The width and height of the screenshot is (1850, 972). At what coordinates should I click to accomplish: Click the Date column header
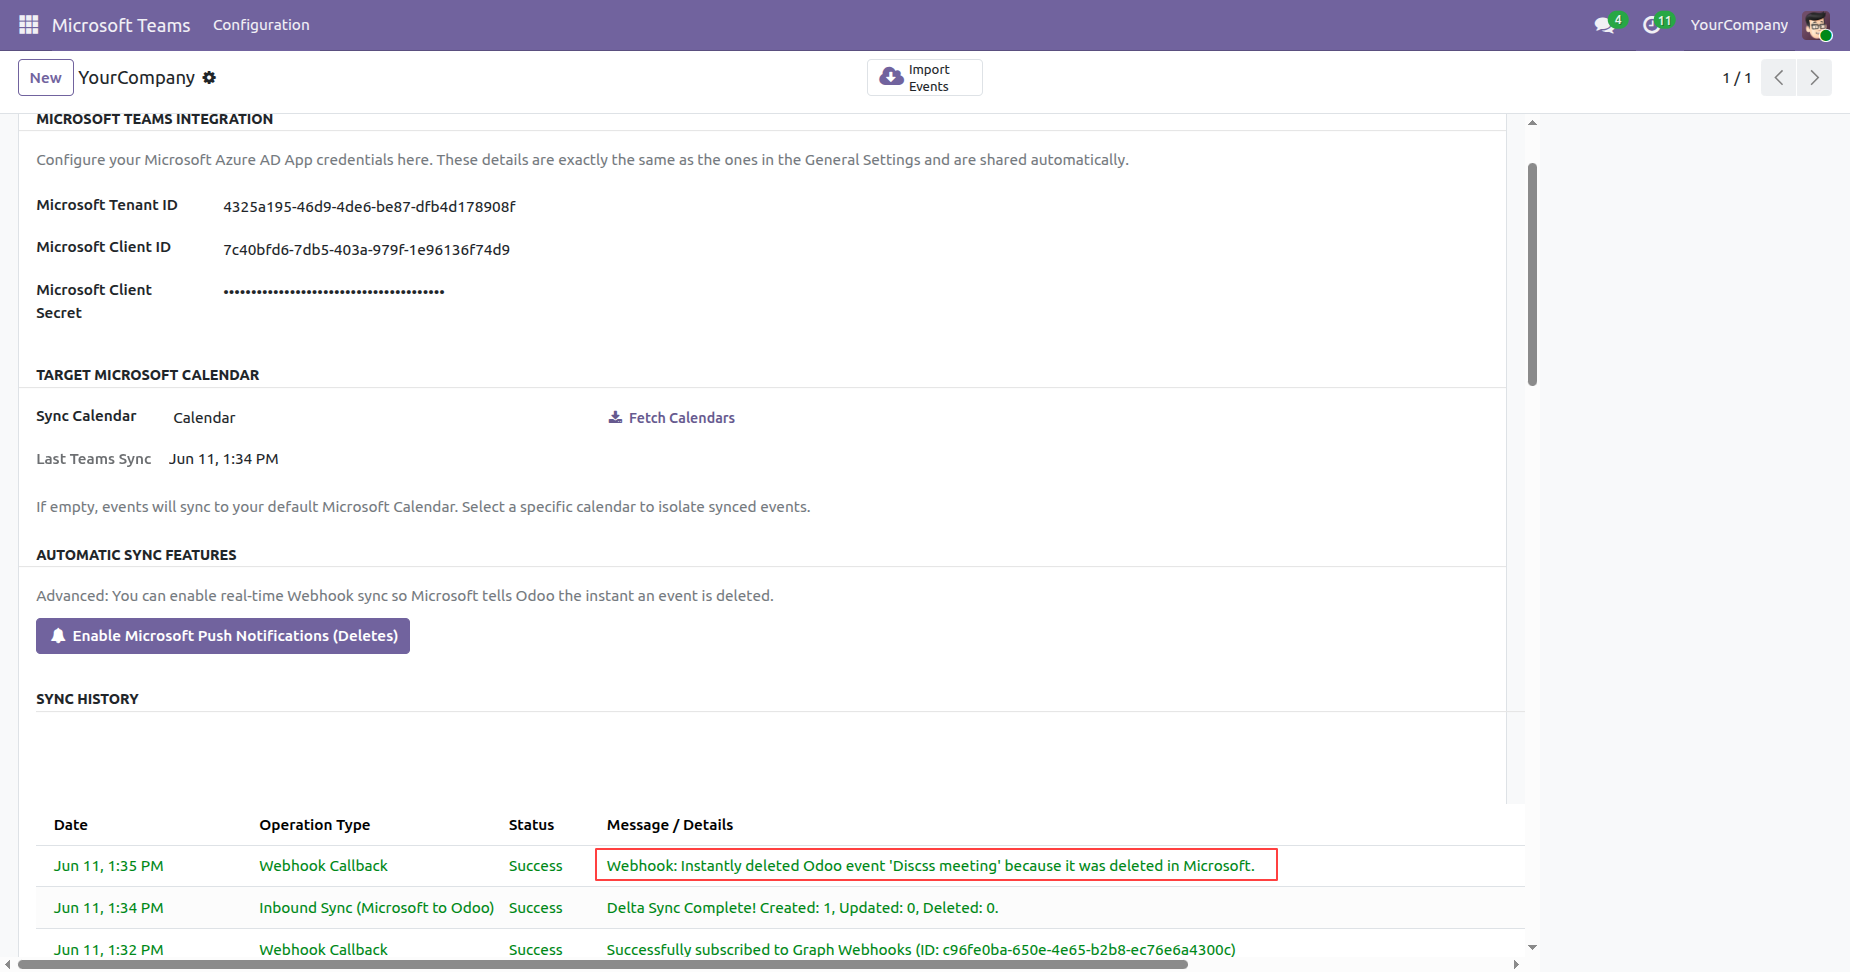(71, 825)
